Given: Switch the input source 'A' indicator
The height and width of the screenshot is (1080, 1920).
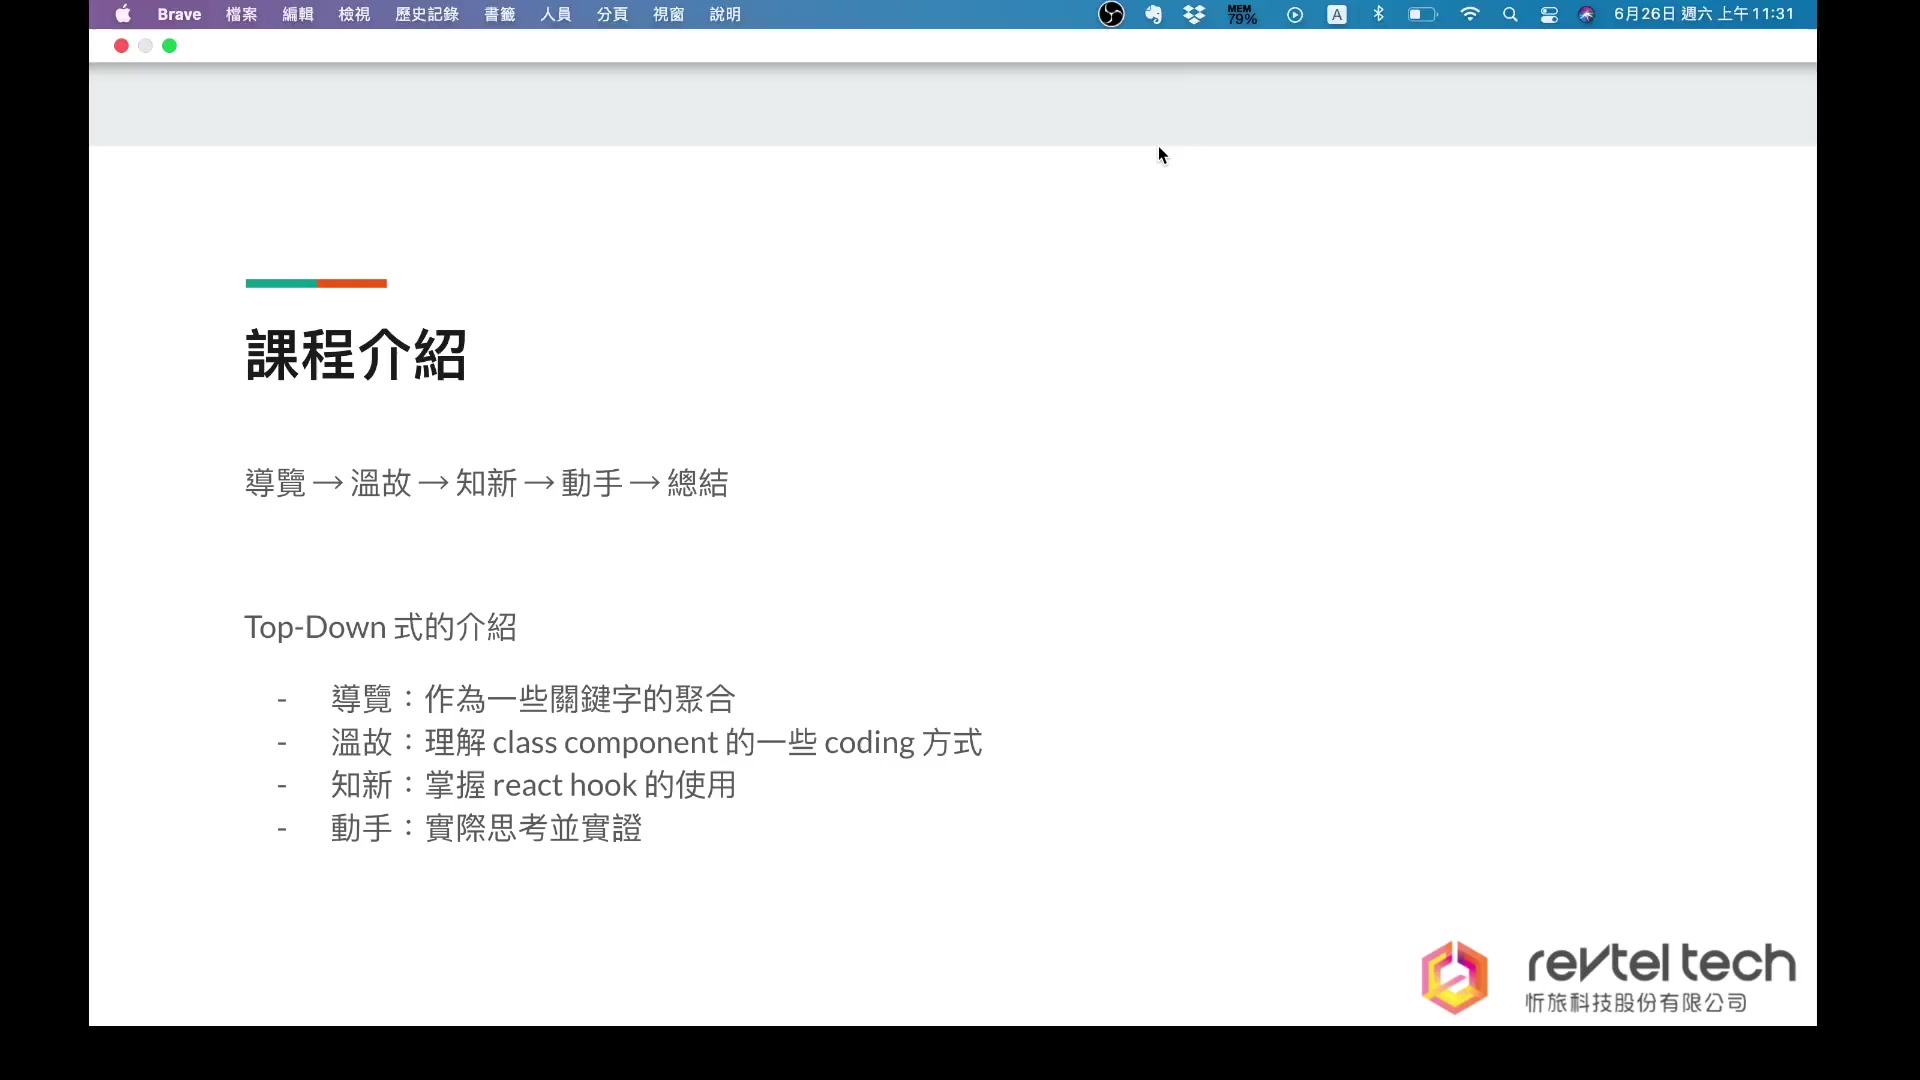Looking at the screenshot, I should click(1337, 14).
